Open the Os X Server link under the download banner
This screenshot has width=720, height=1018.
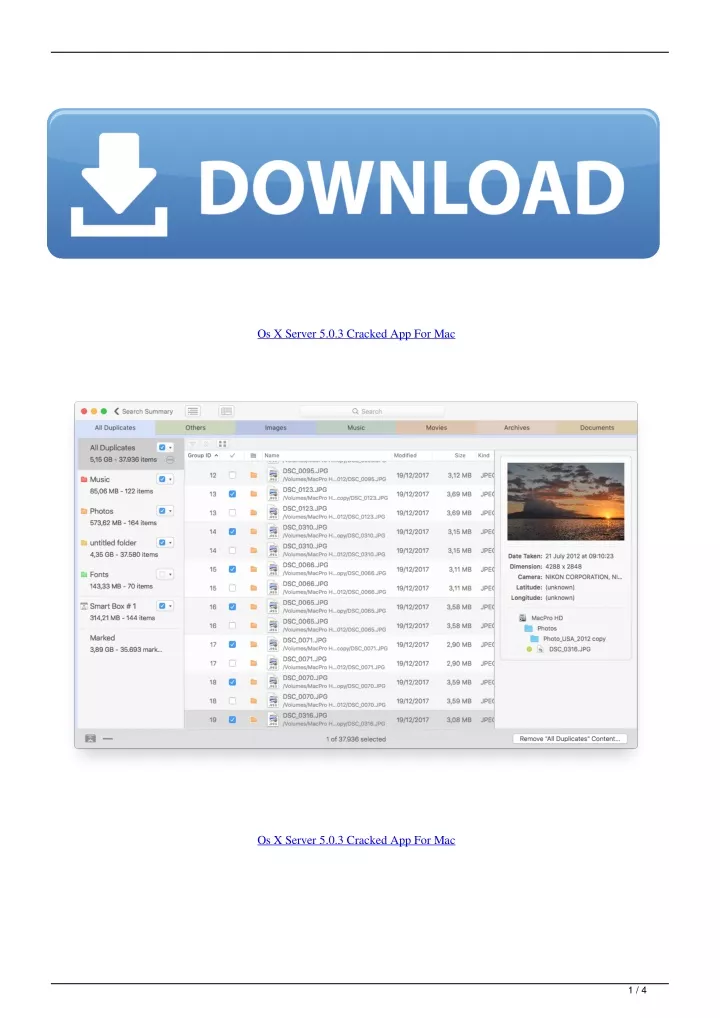[356, 334]
